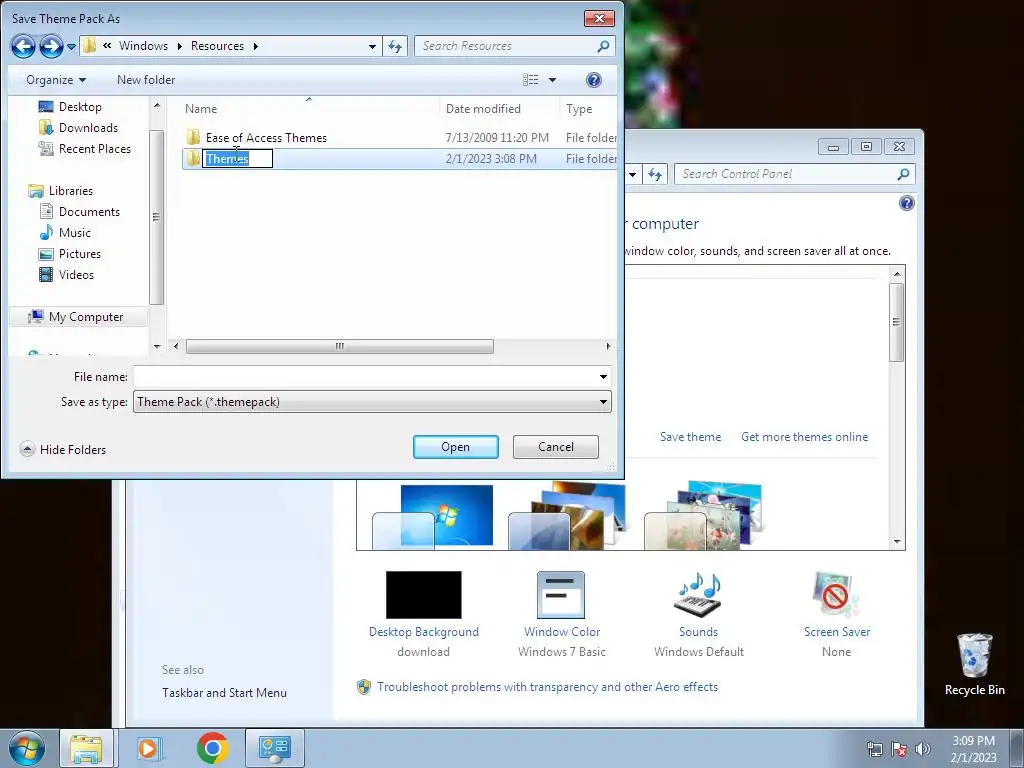Click the Forward arrow in Save dialog
The height and width of the screenshot is (768, 1024).
[x=51, y=46]
